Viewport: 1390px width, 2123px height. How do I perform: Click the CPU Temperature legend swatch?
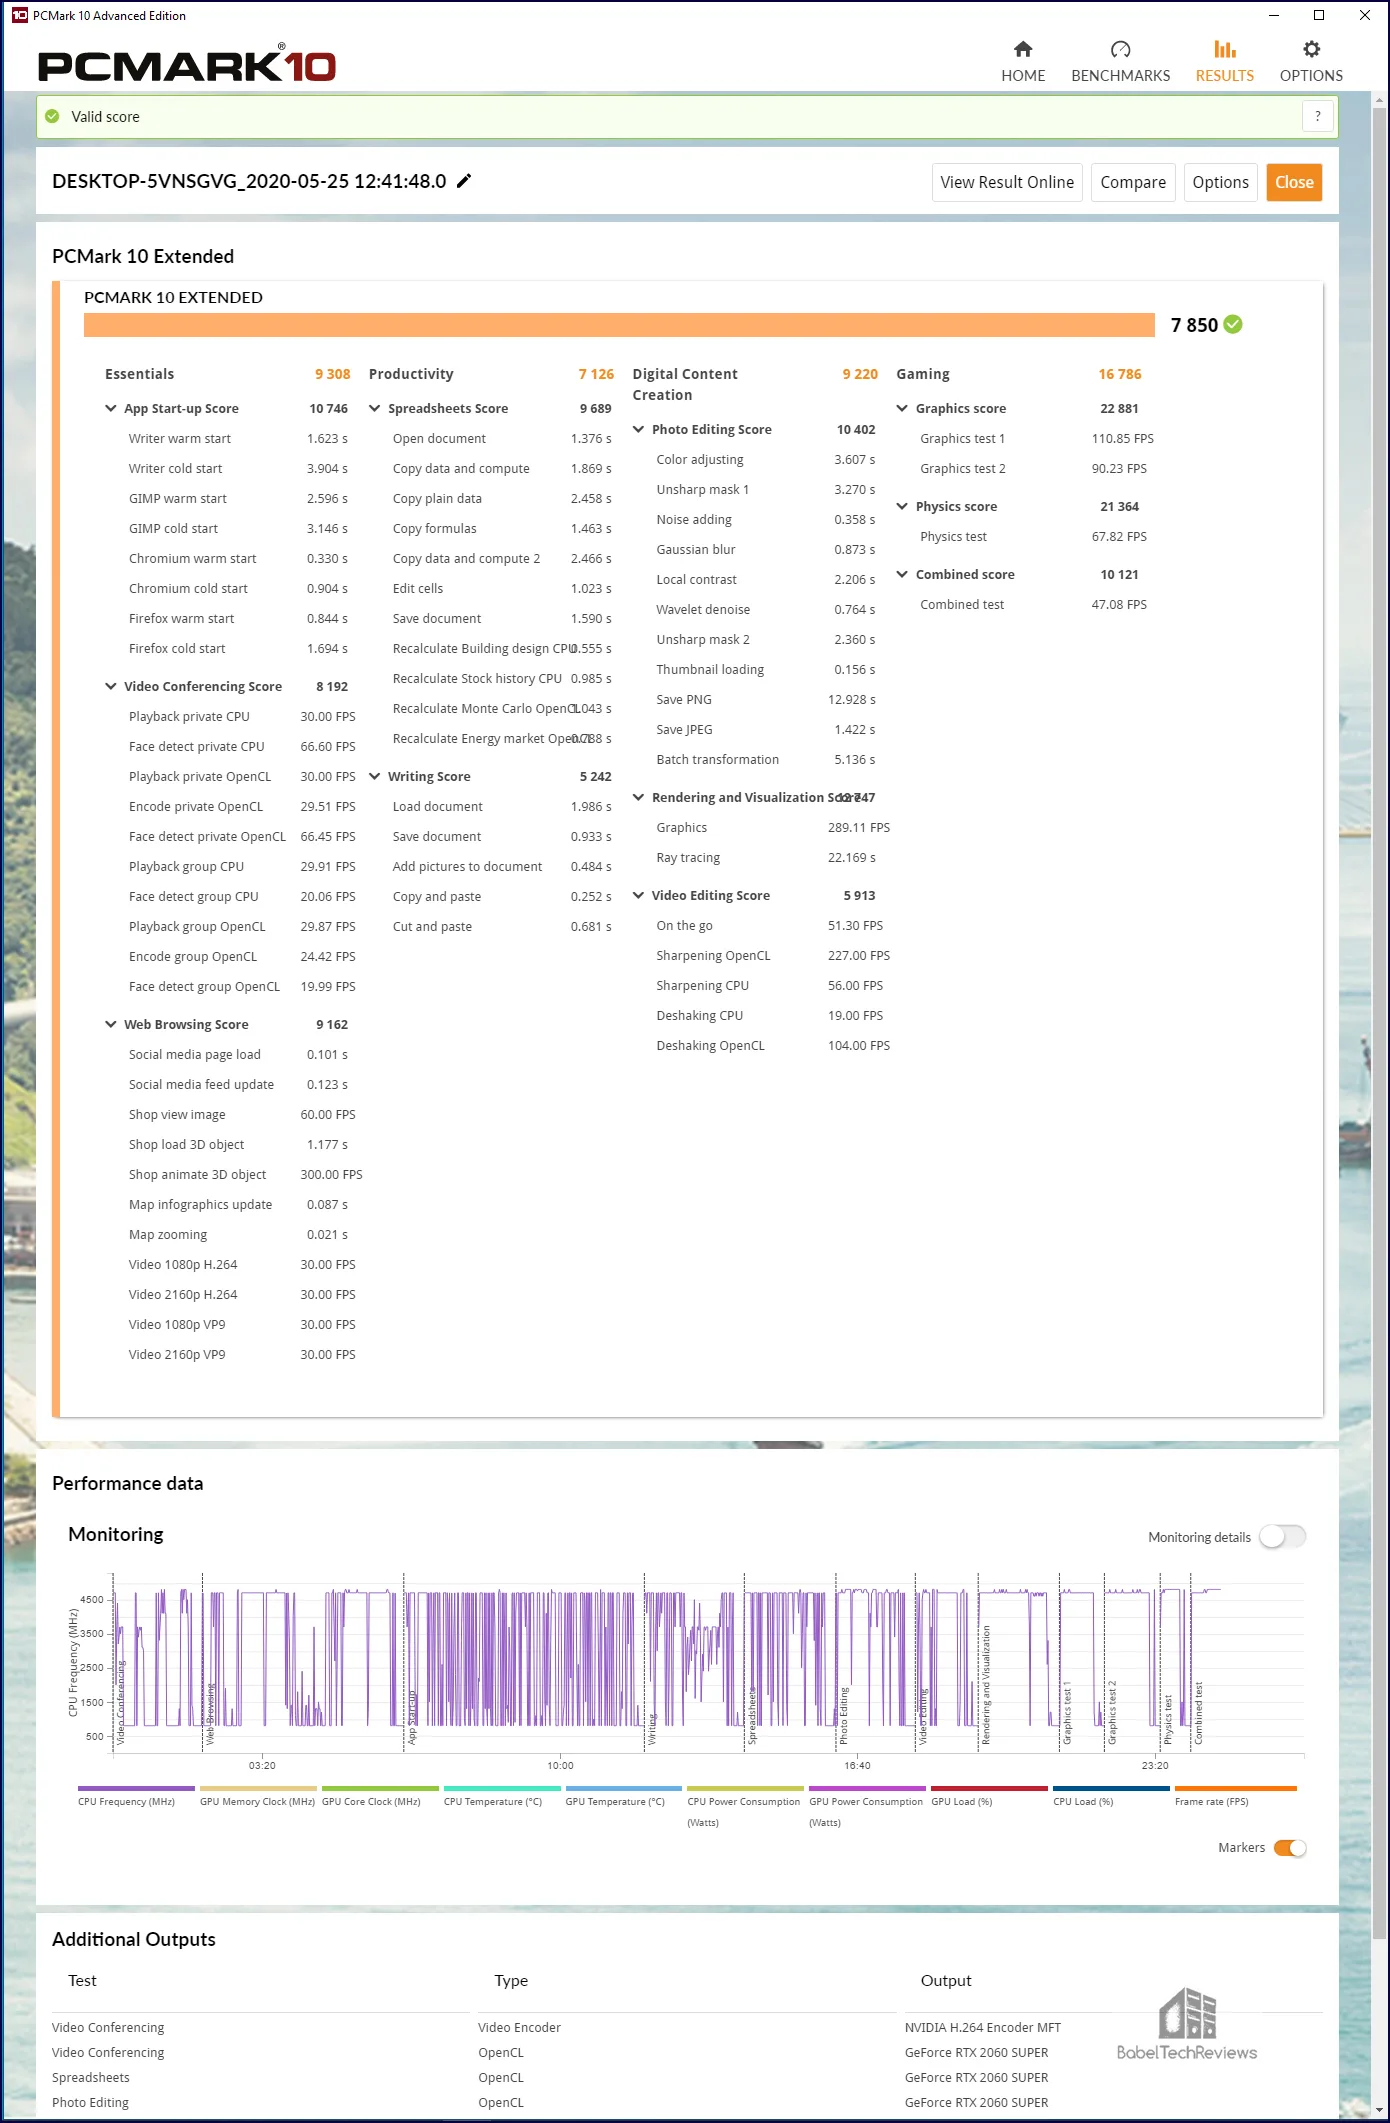coord(502,1788)
